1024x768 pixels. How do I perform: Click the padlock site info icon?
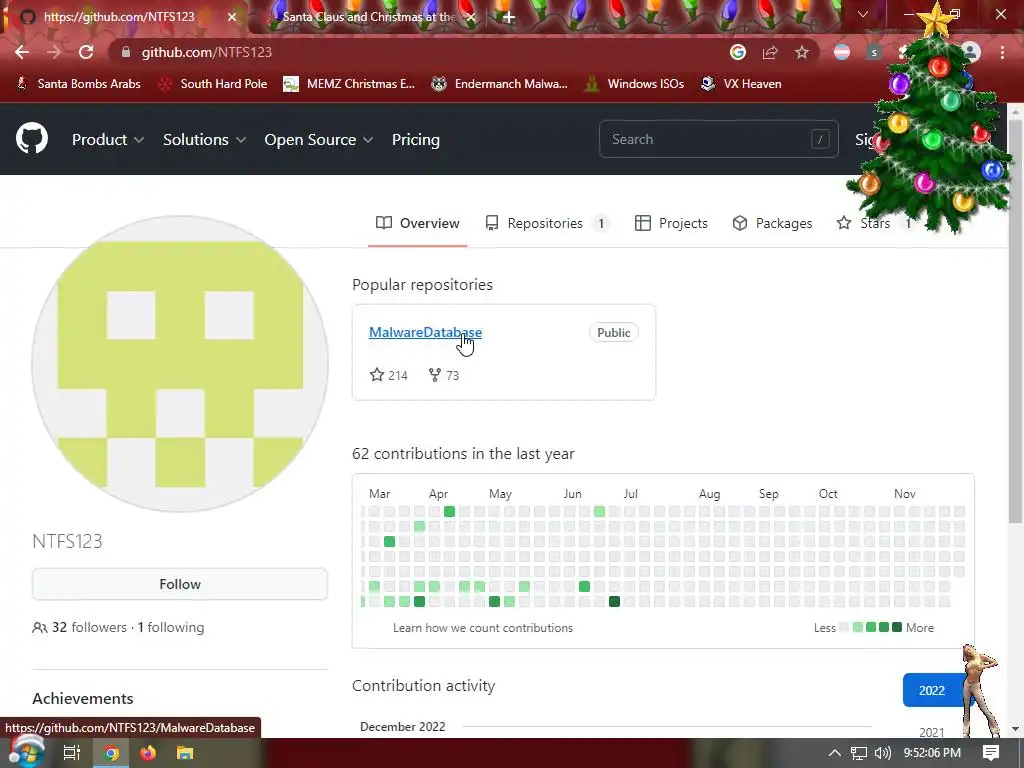click(126, 52)
